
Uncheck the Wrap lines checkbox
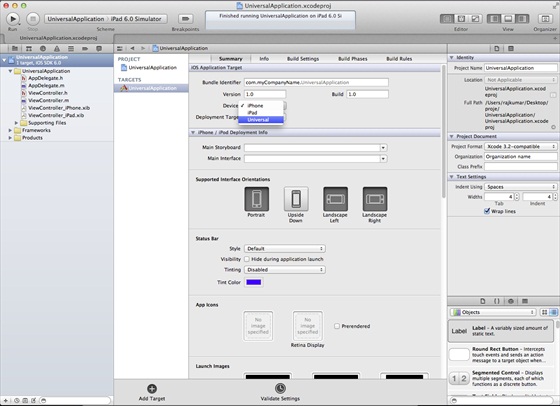[x=487, y=211]
